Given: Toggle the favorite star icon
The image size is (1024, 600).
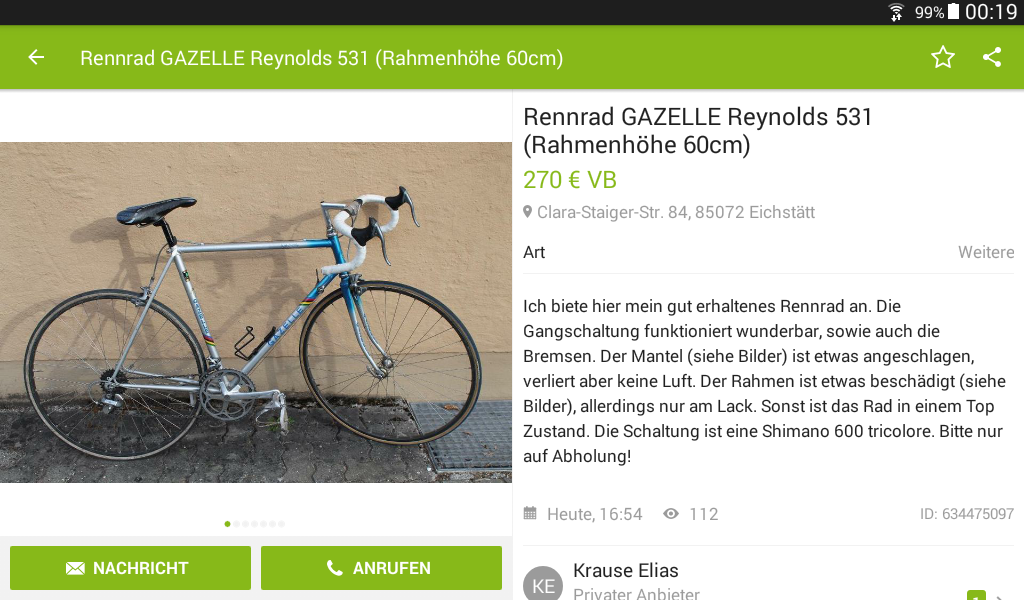Looking at the screenshot, I should (942, 57).
